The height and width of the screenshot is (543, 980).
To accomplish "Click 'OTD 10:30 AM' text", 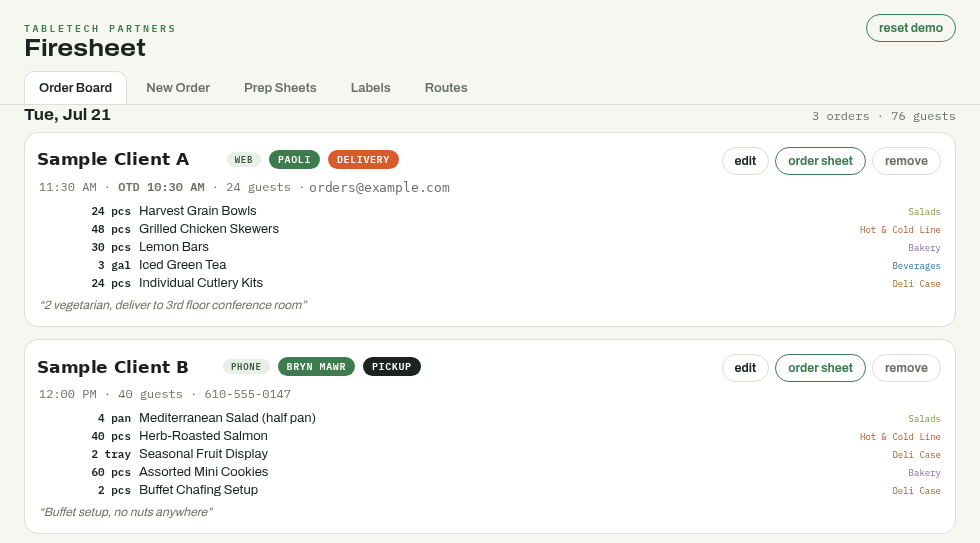I will [161, 187].
